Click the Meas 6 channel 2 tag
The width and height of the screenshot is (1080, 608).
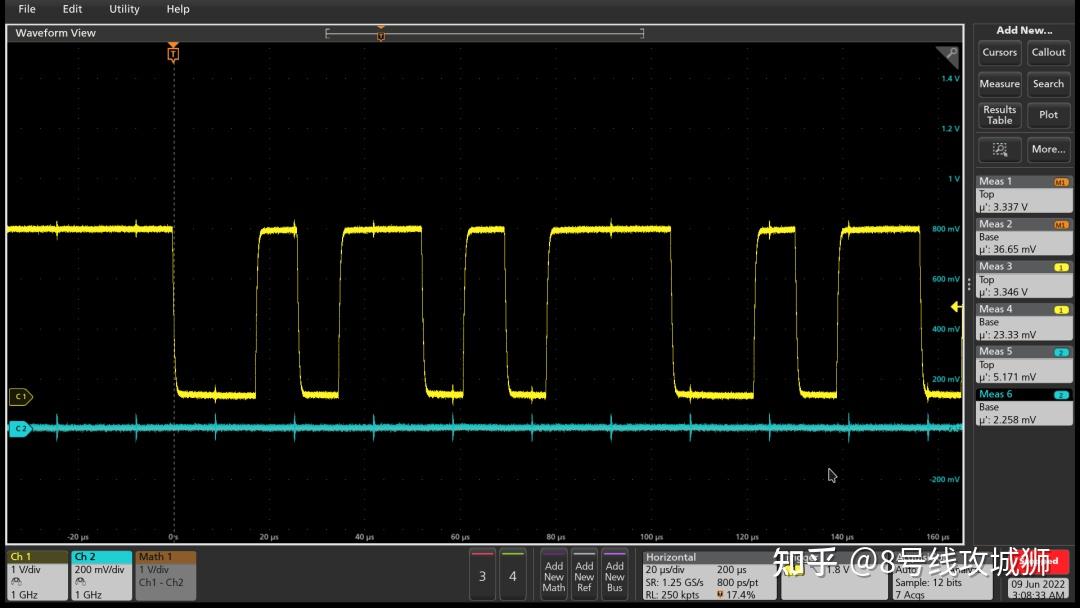coord(1061,395)
